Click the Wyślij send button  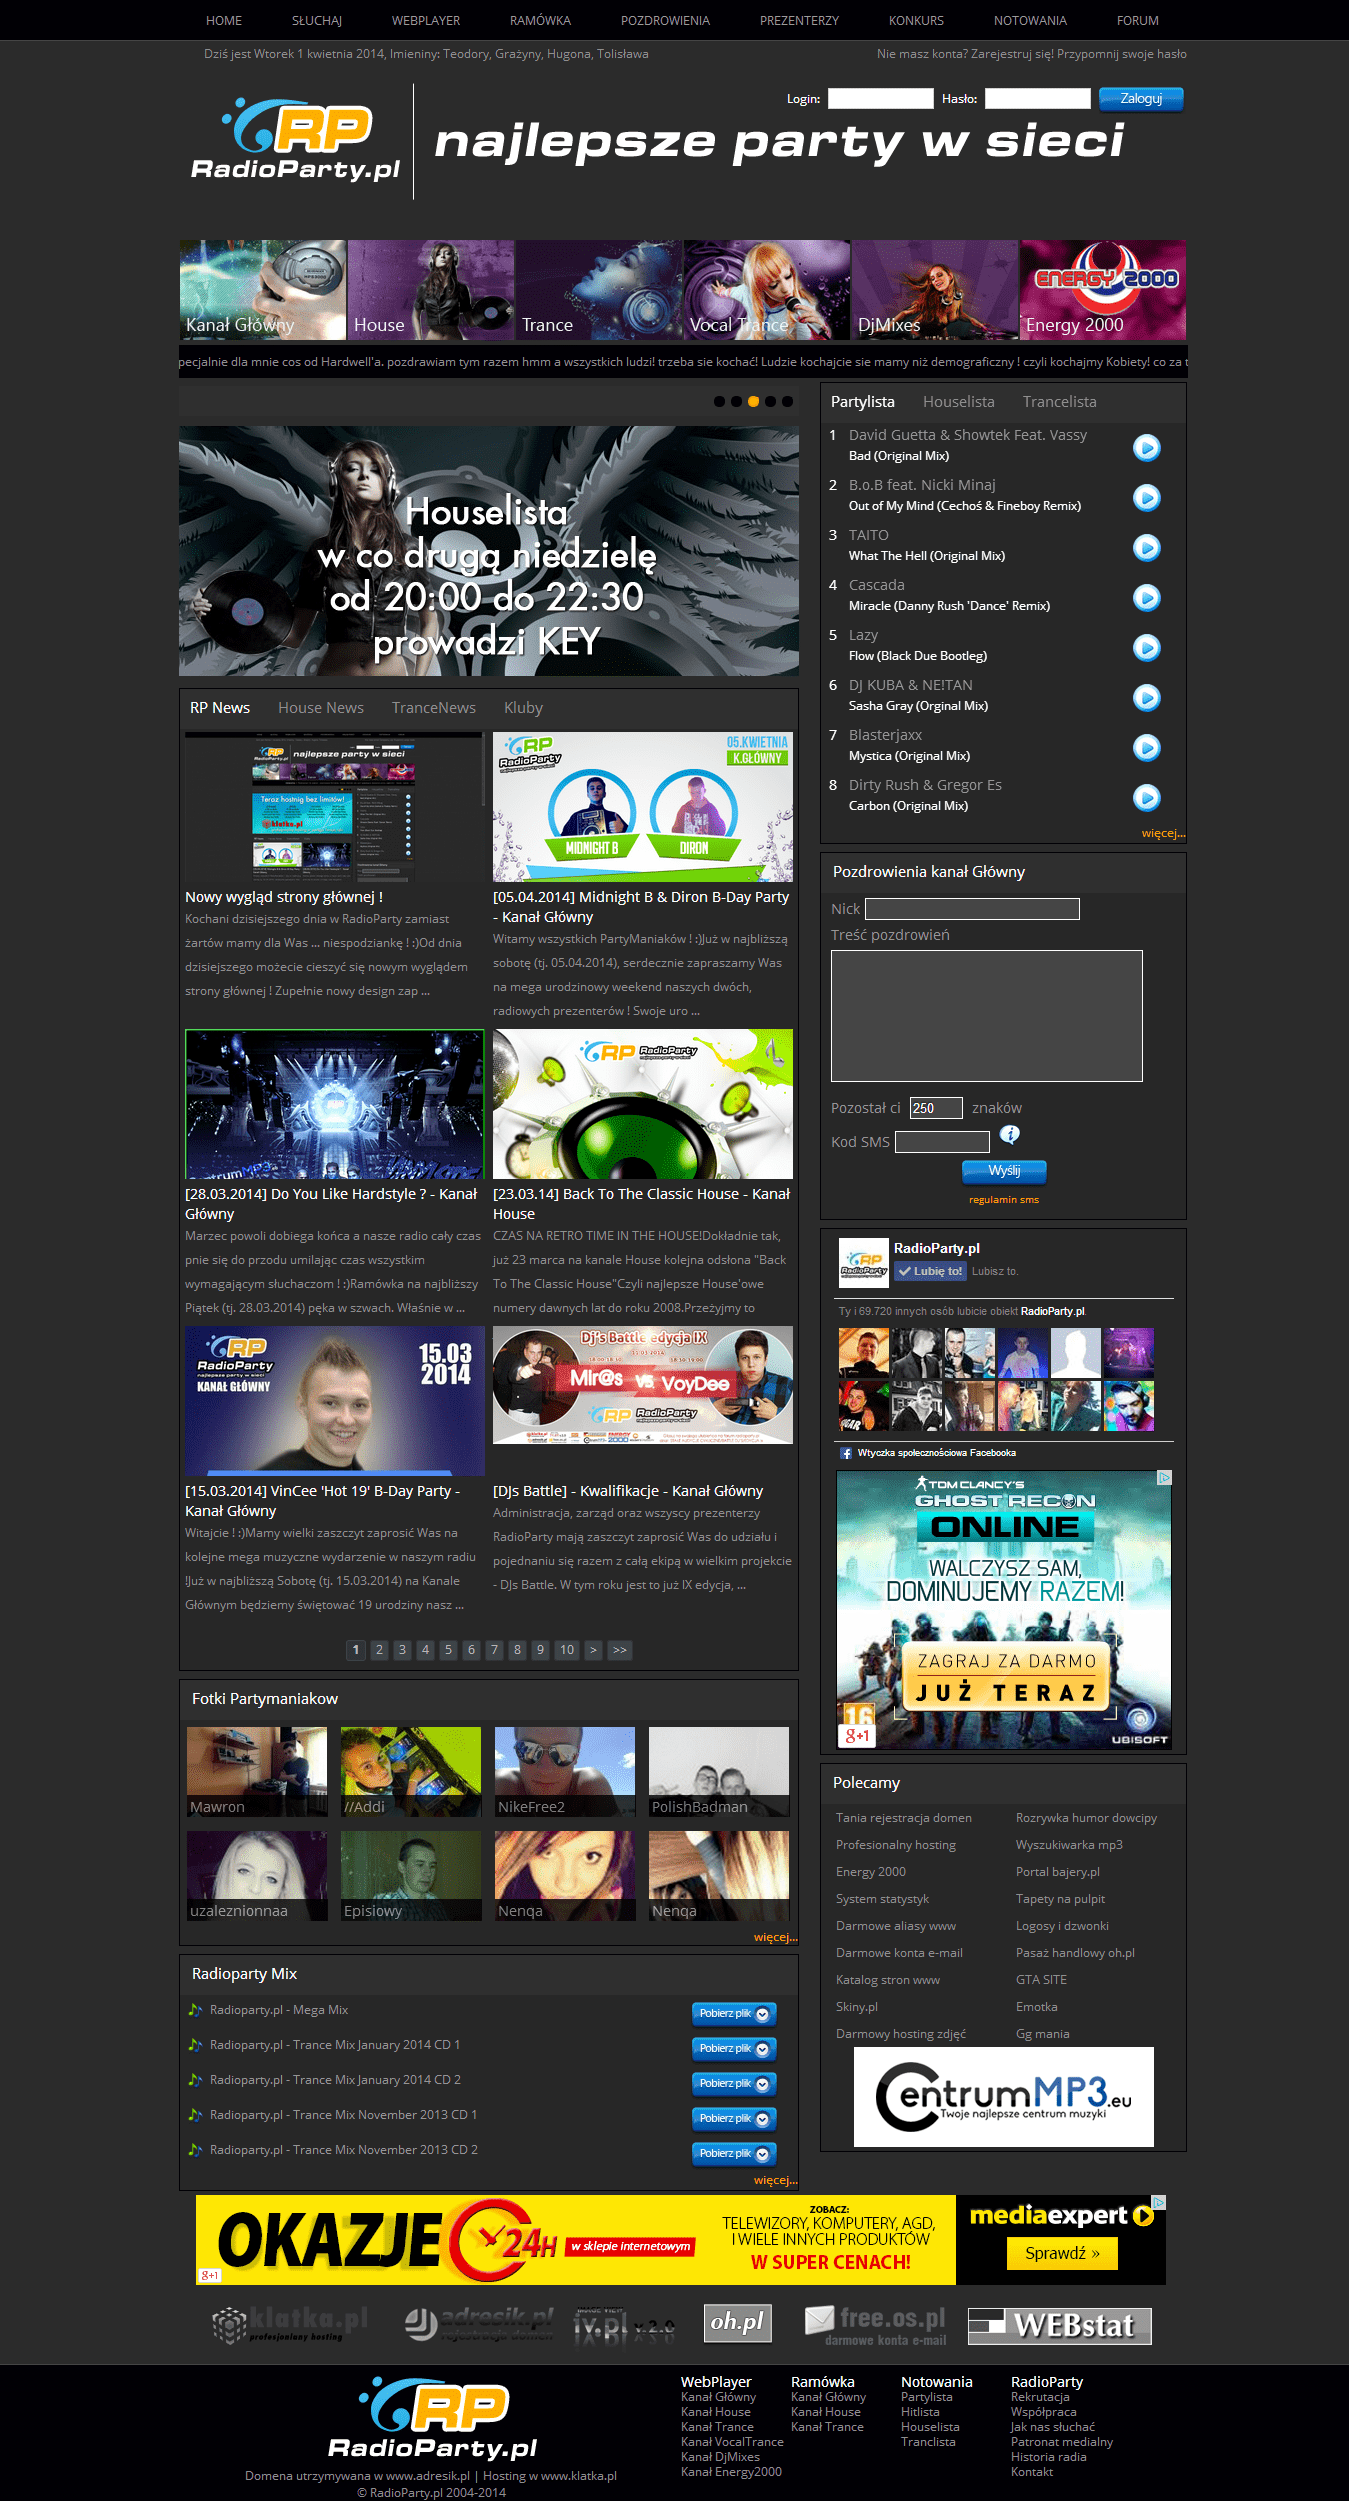coord(1004,1171)
